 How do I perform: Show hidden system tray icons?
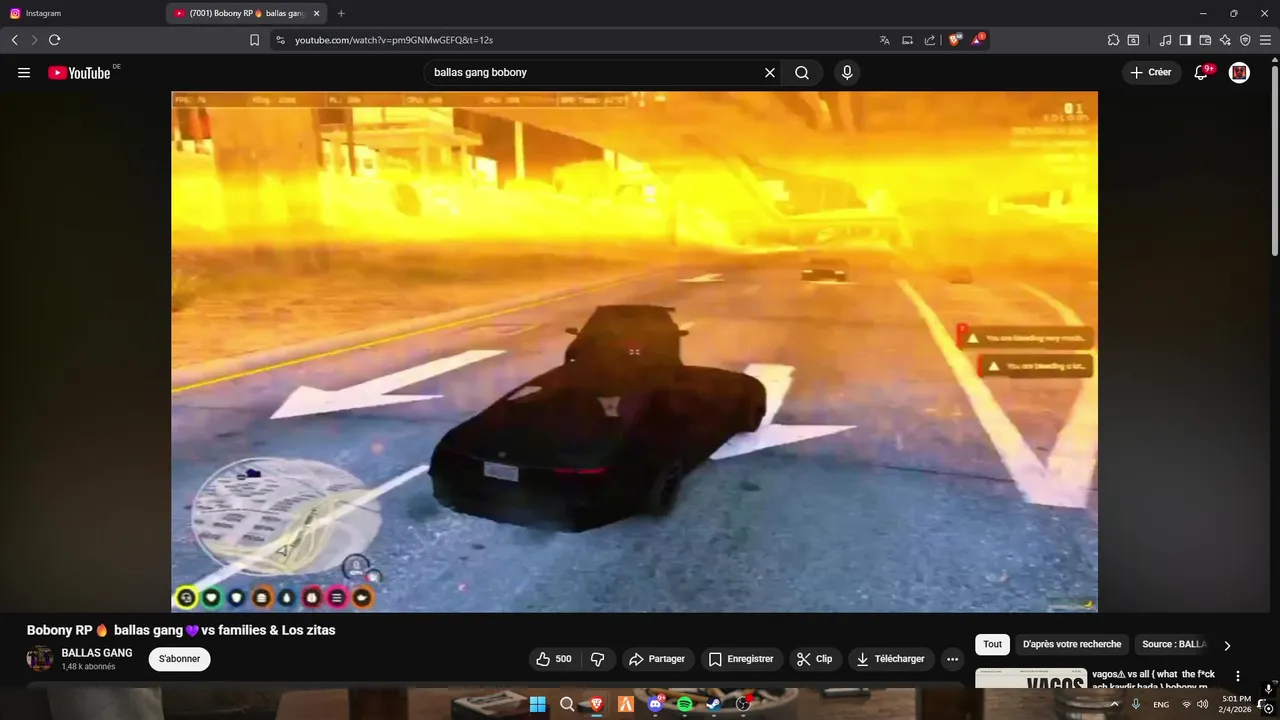[x=1114, y=704]
